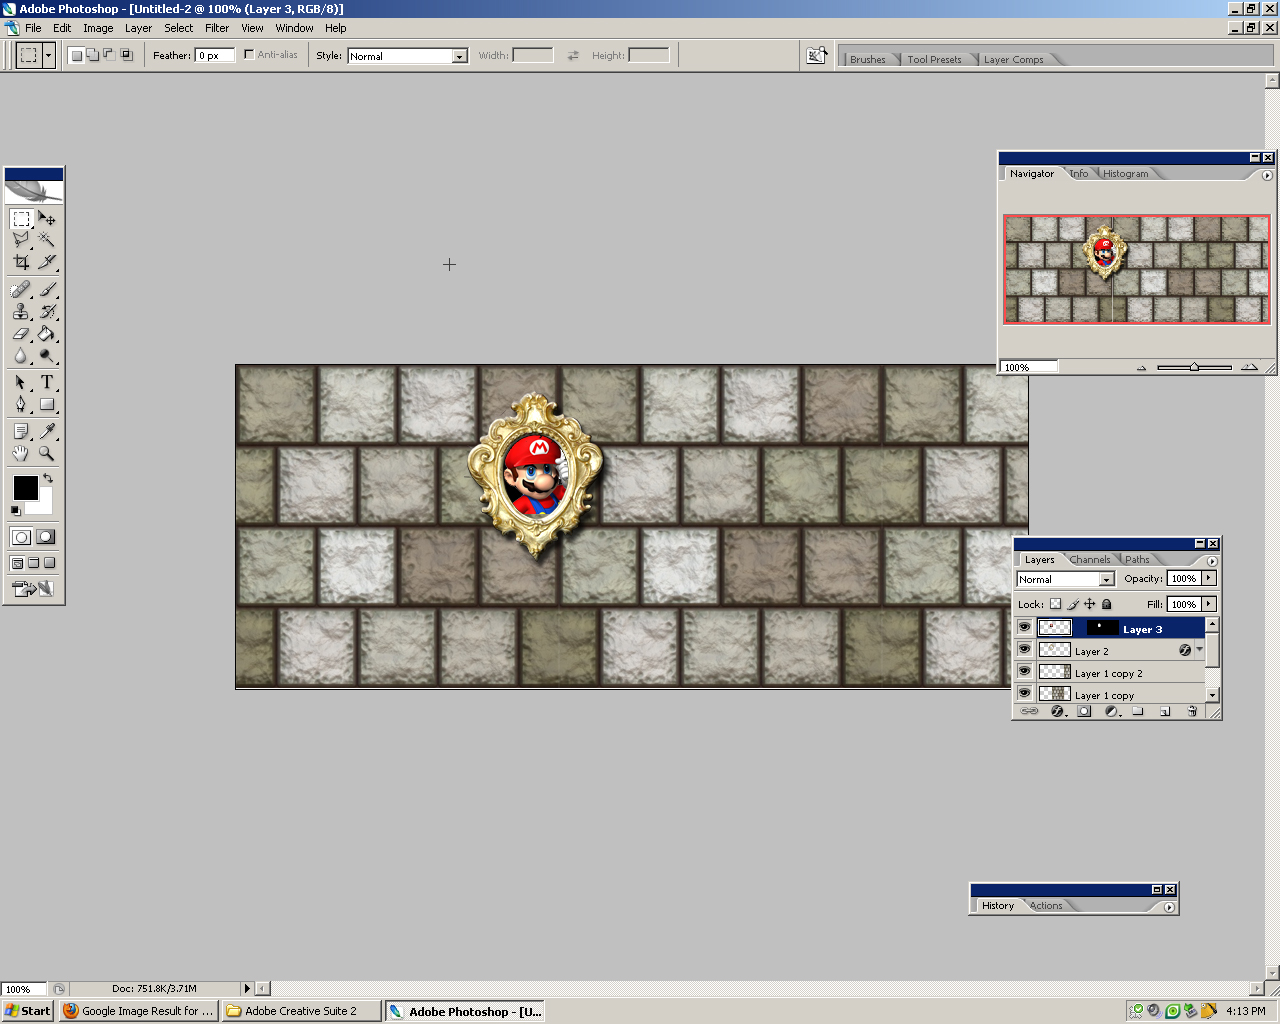Image resolution: width=1280 pixels, height=1024 pixels.
Task: Select the Horizontal Type tool
Action: (47, 383)
